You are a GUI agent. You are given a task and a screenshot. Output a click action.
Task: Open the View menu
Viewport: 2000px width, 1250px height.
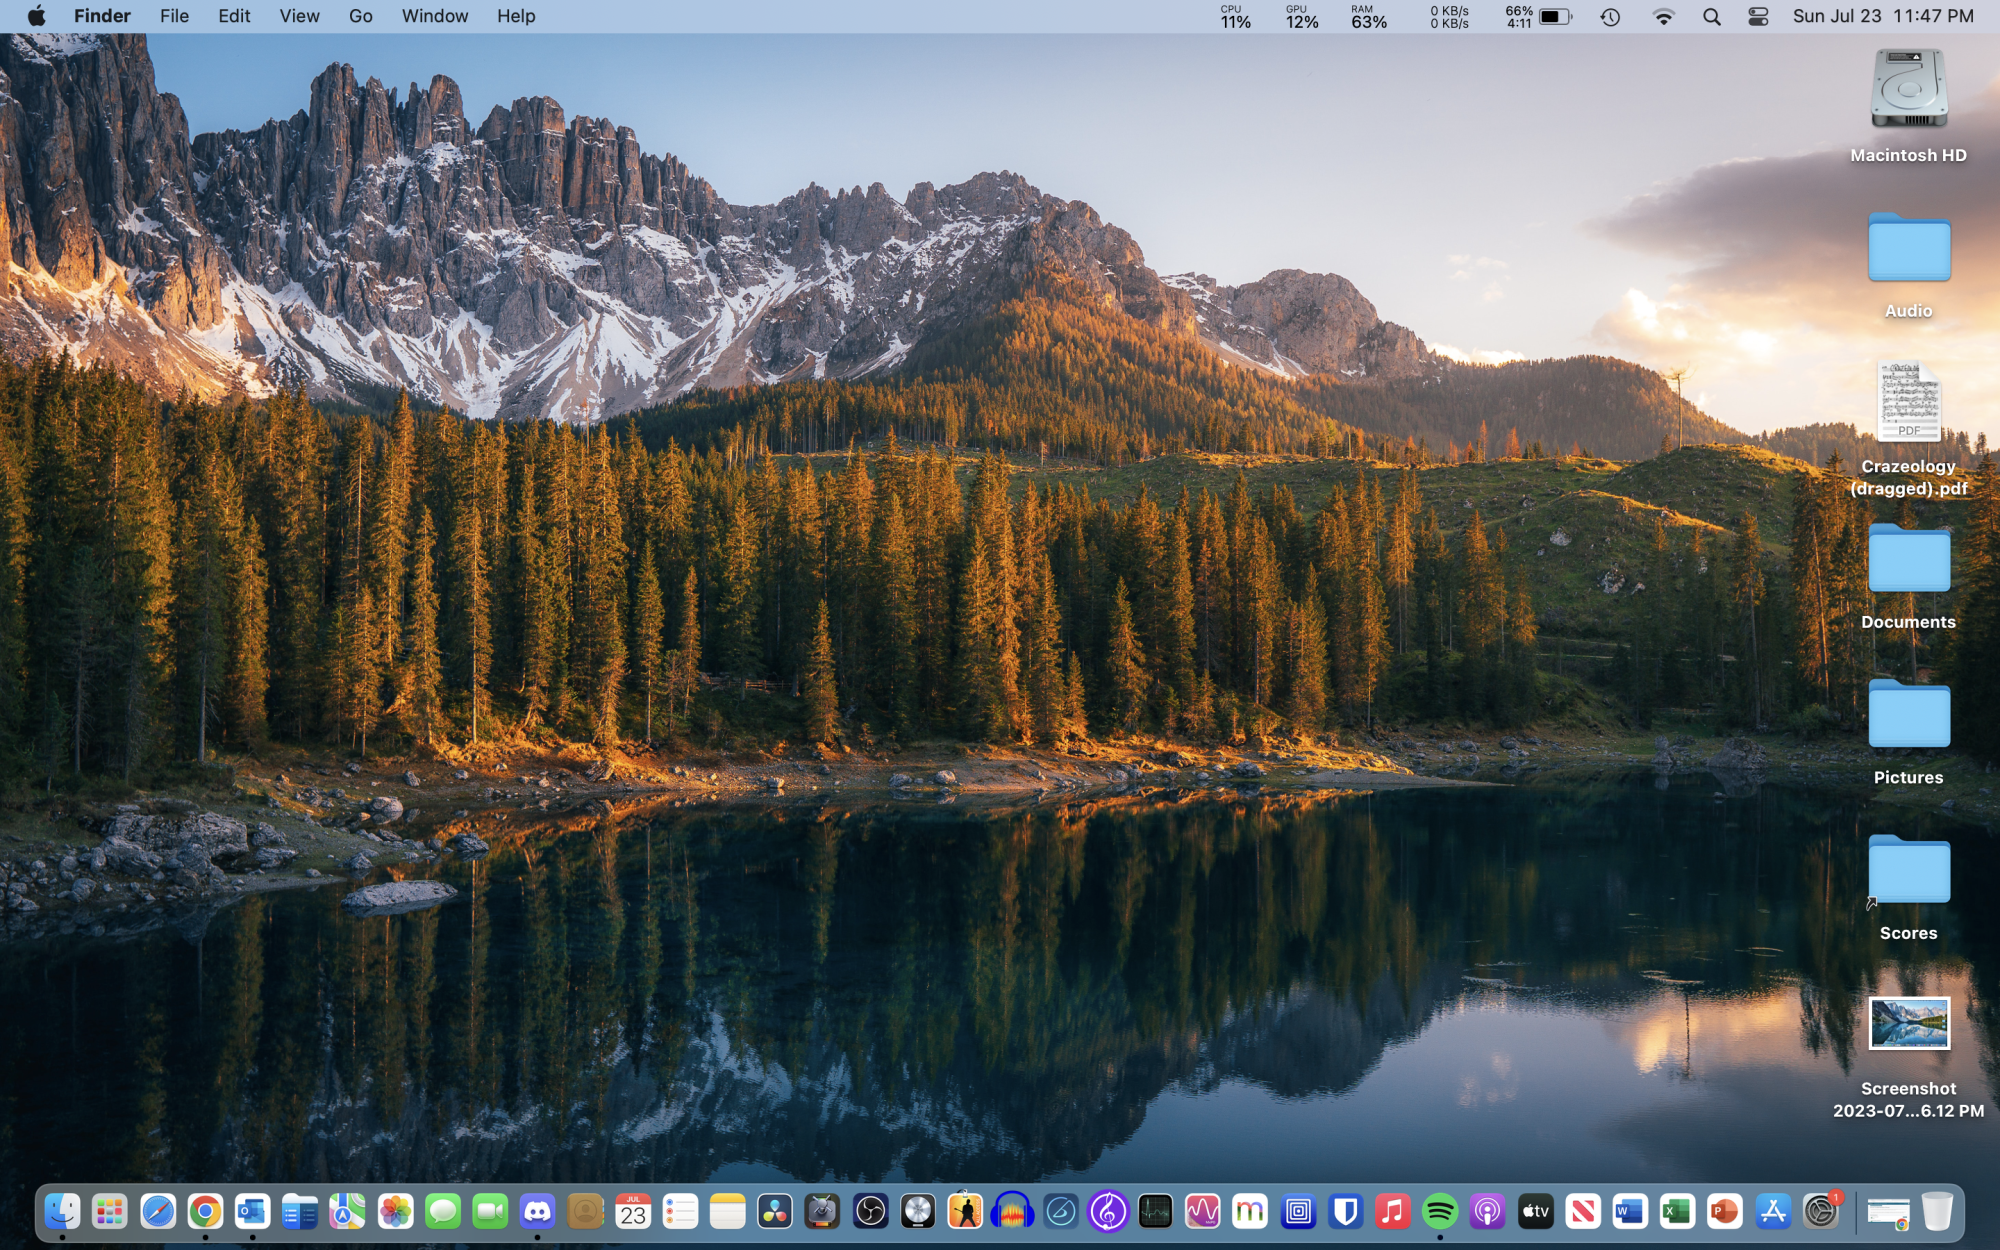pos(299,16)
